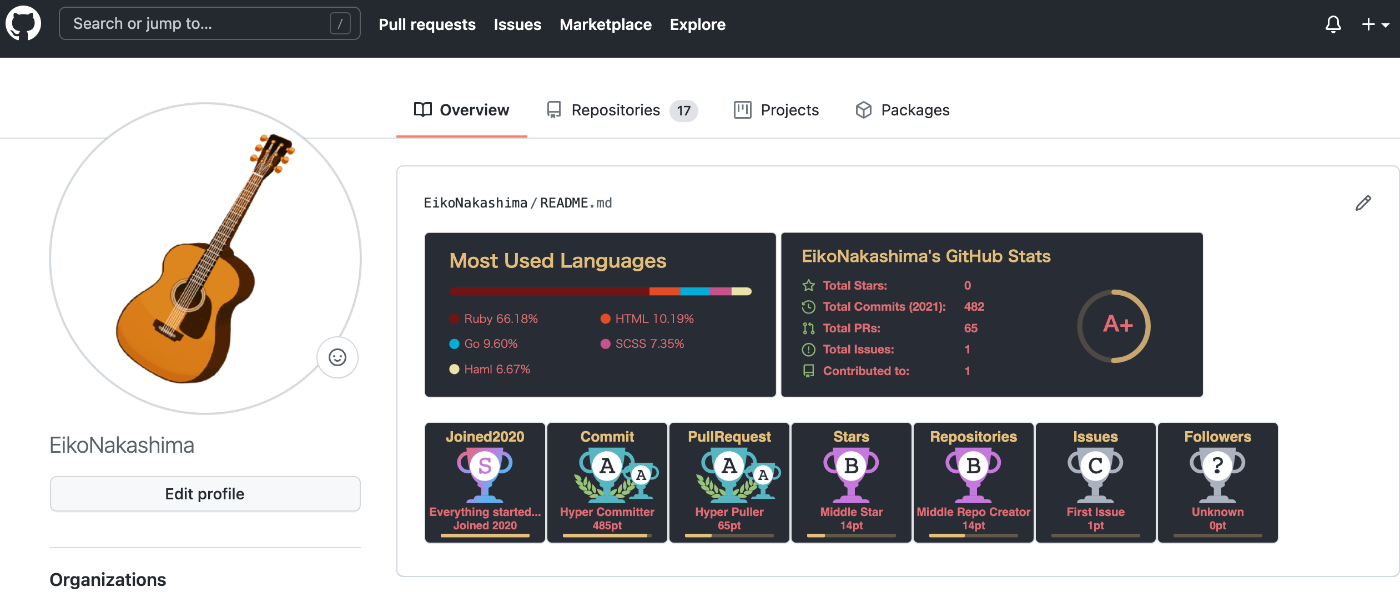Click the languages usage color bar
This screenshot has height=597, width=1400.
[x=600, y=291]
